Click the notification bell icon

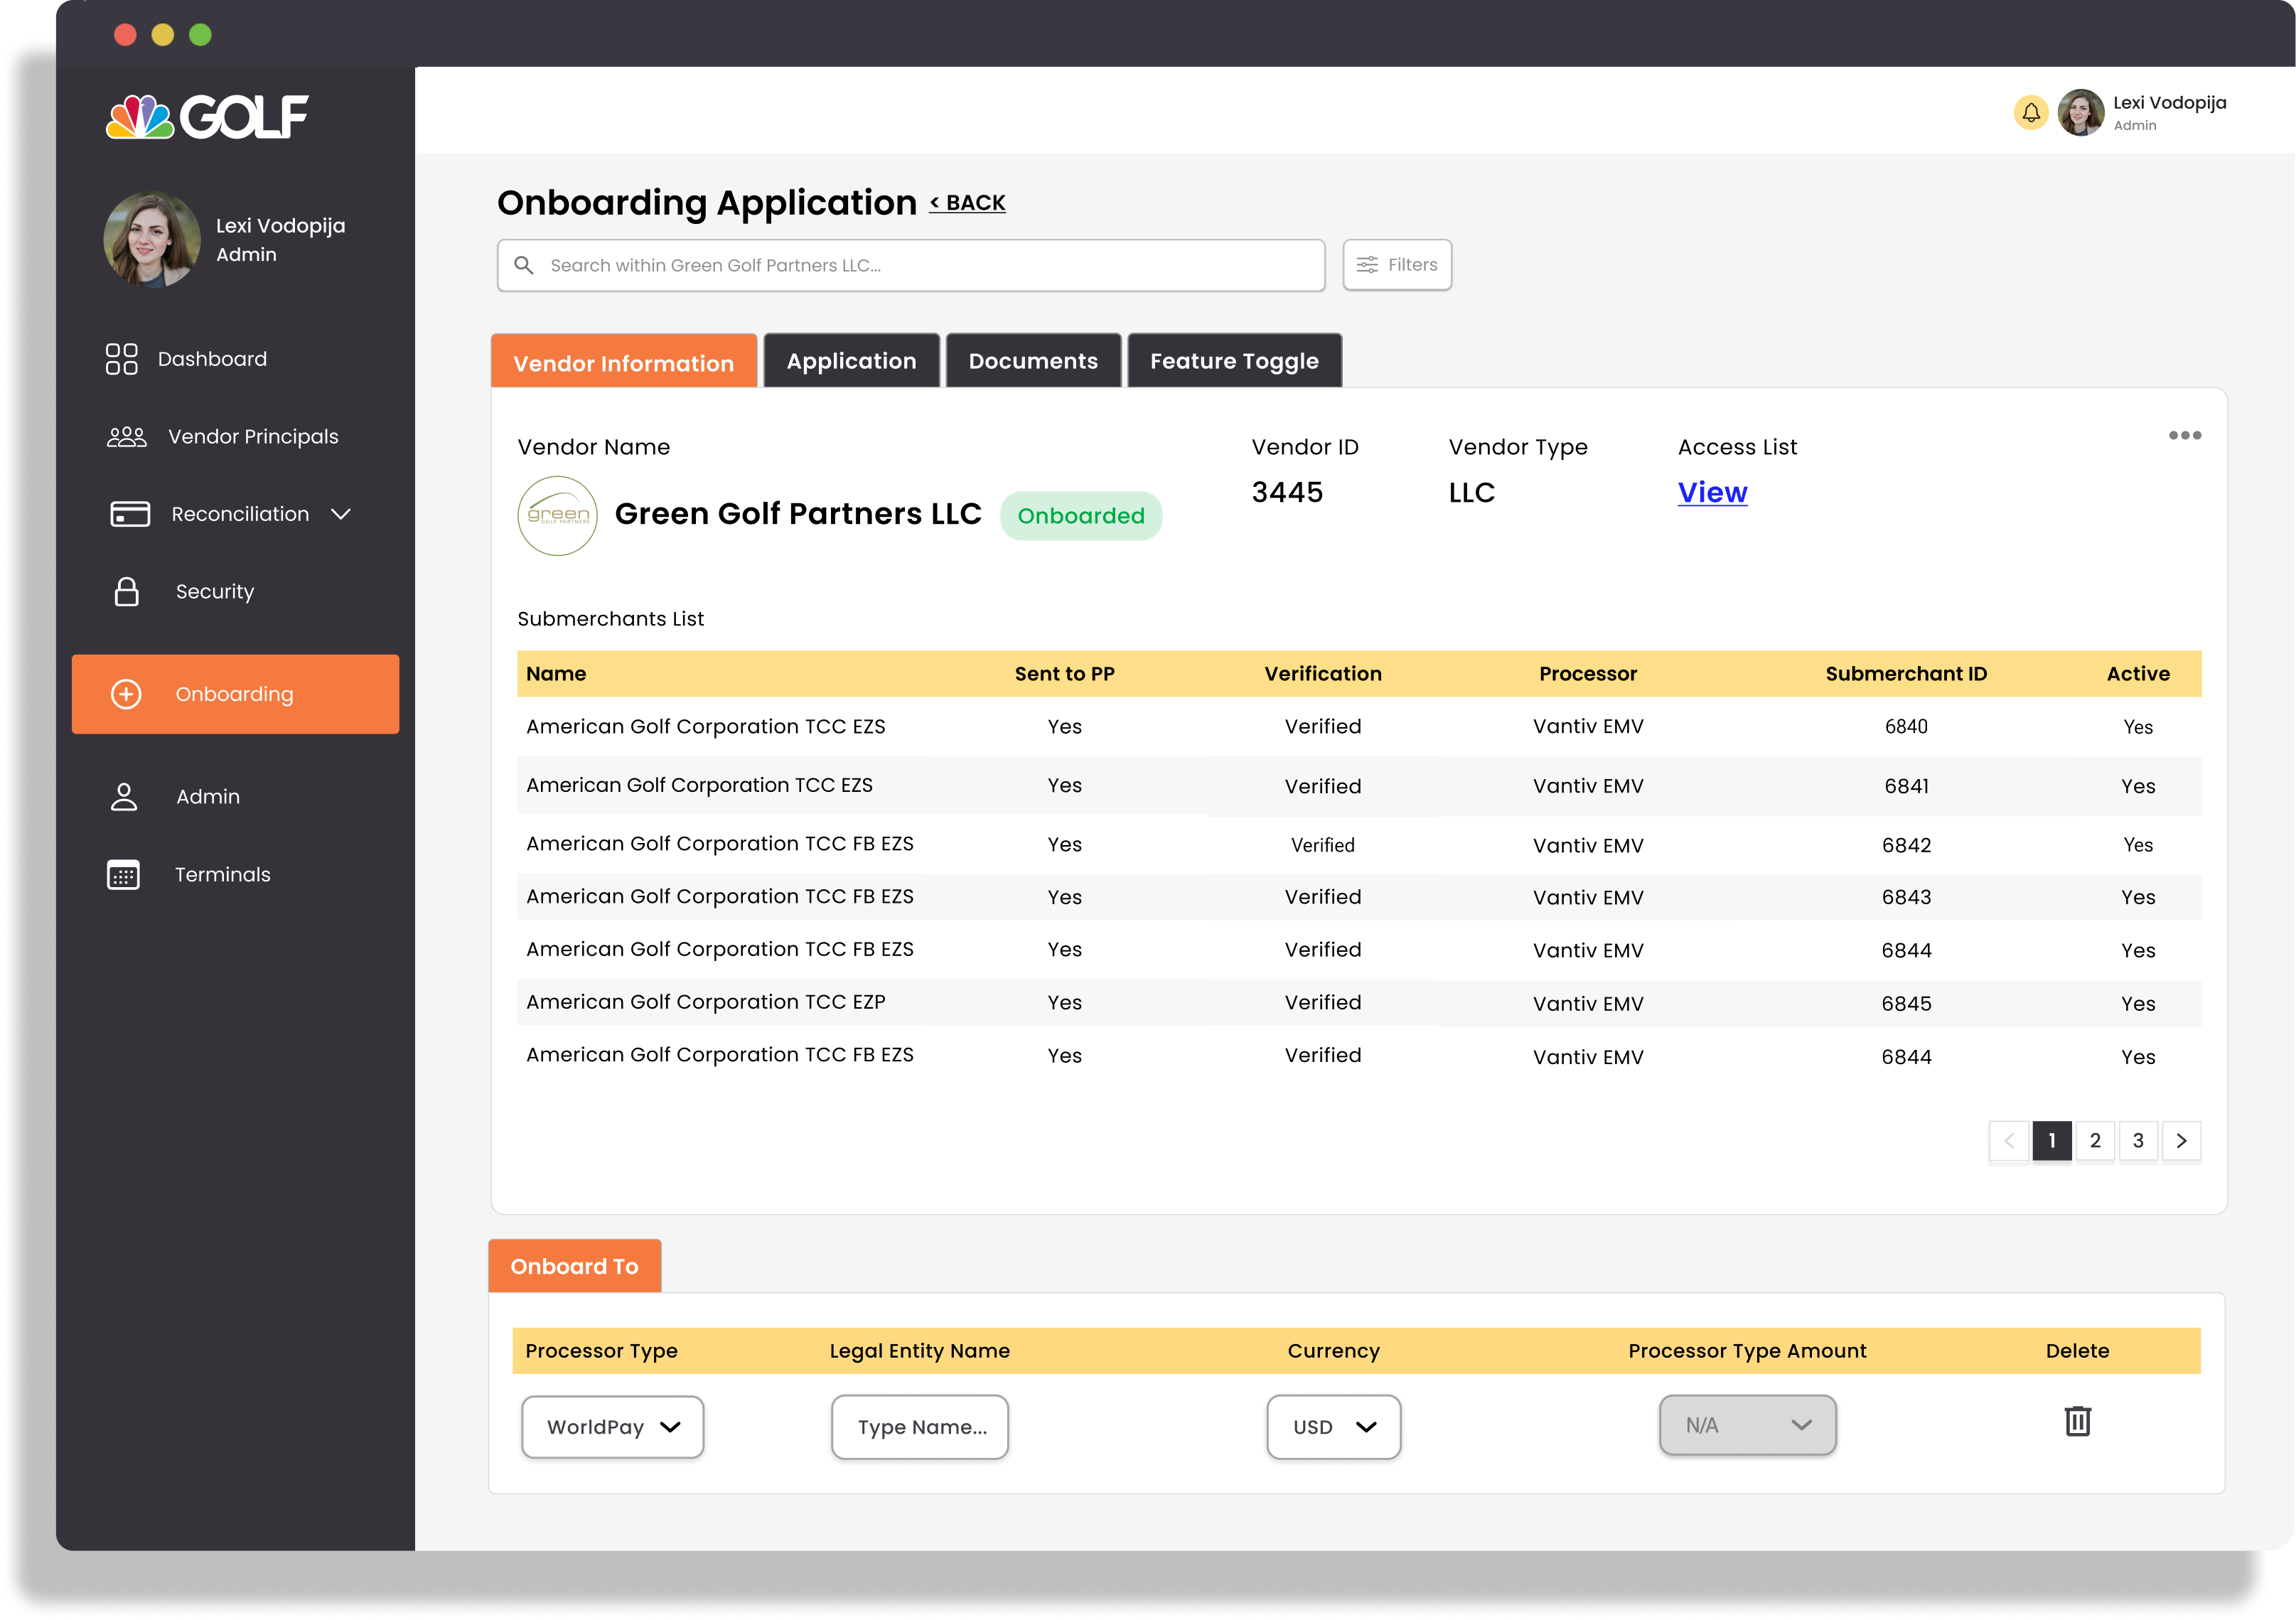click(2031, 113)
